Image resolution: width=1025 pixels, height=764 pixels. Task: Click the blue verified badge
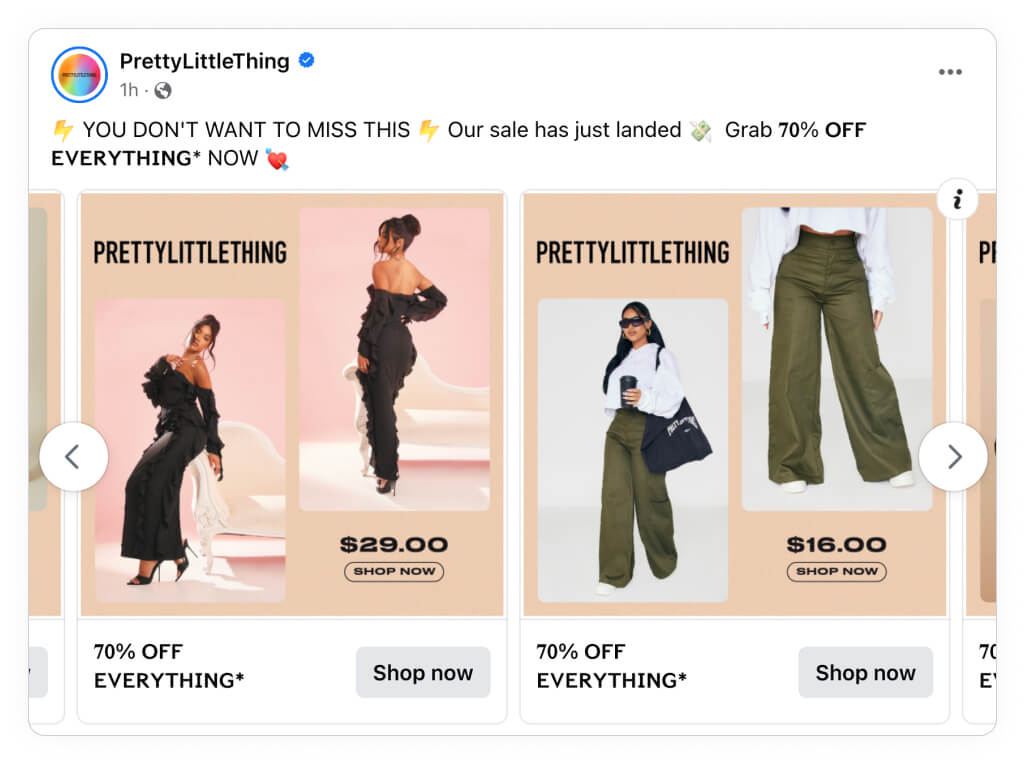tap(306, 60)
